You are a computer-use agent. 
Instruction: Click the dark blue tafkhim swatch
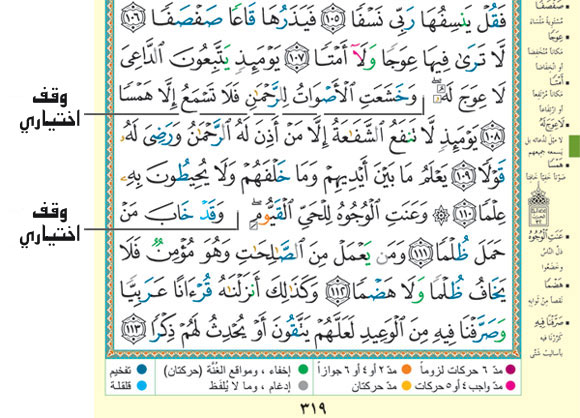(x=142, y=369)
